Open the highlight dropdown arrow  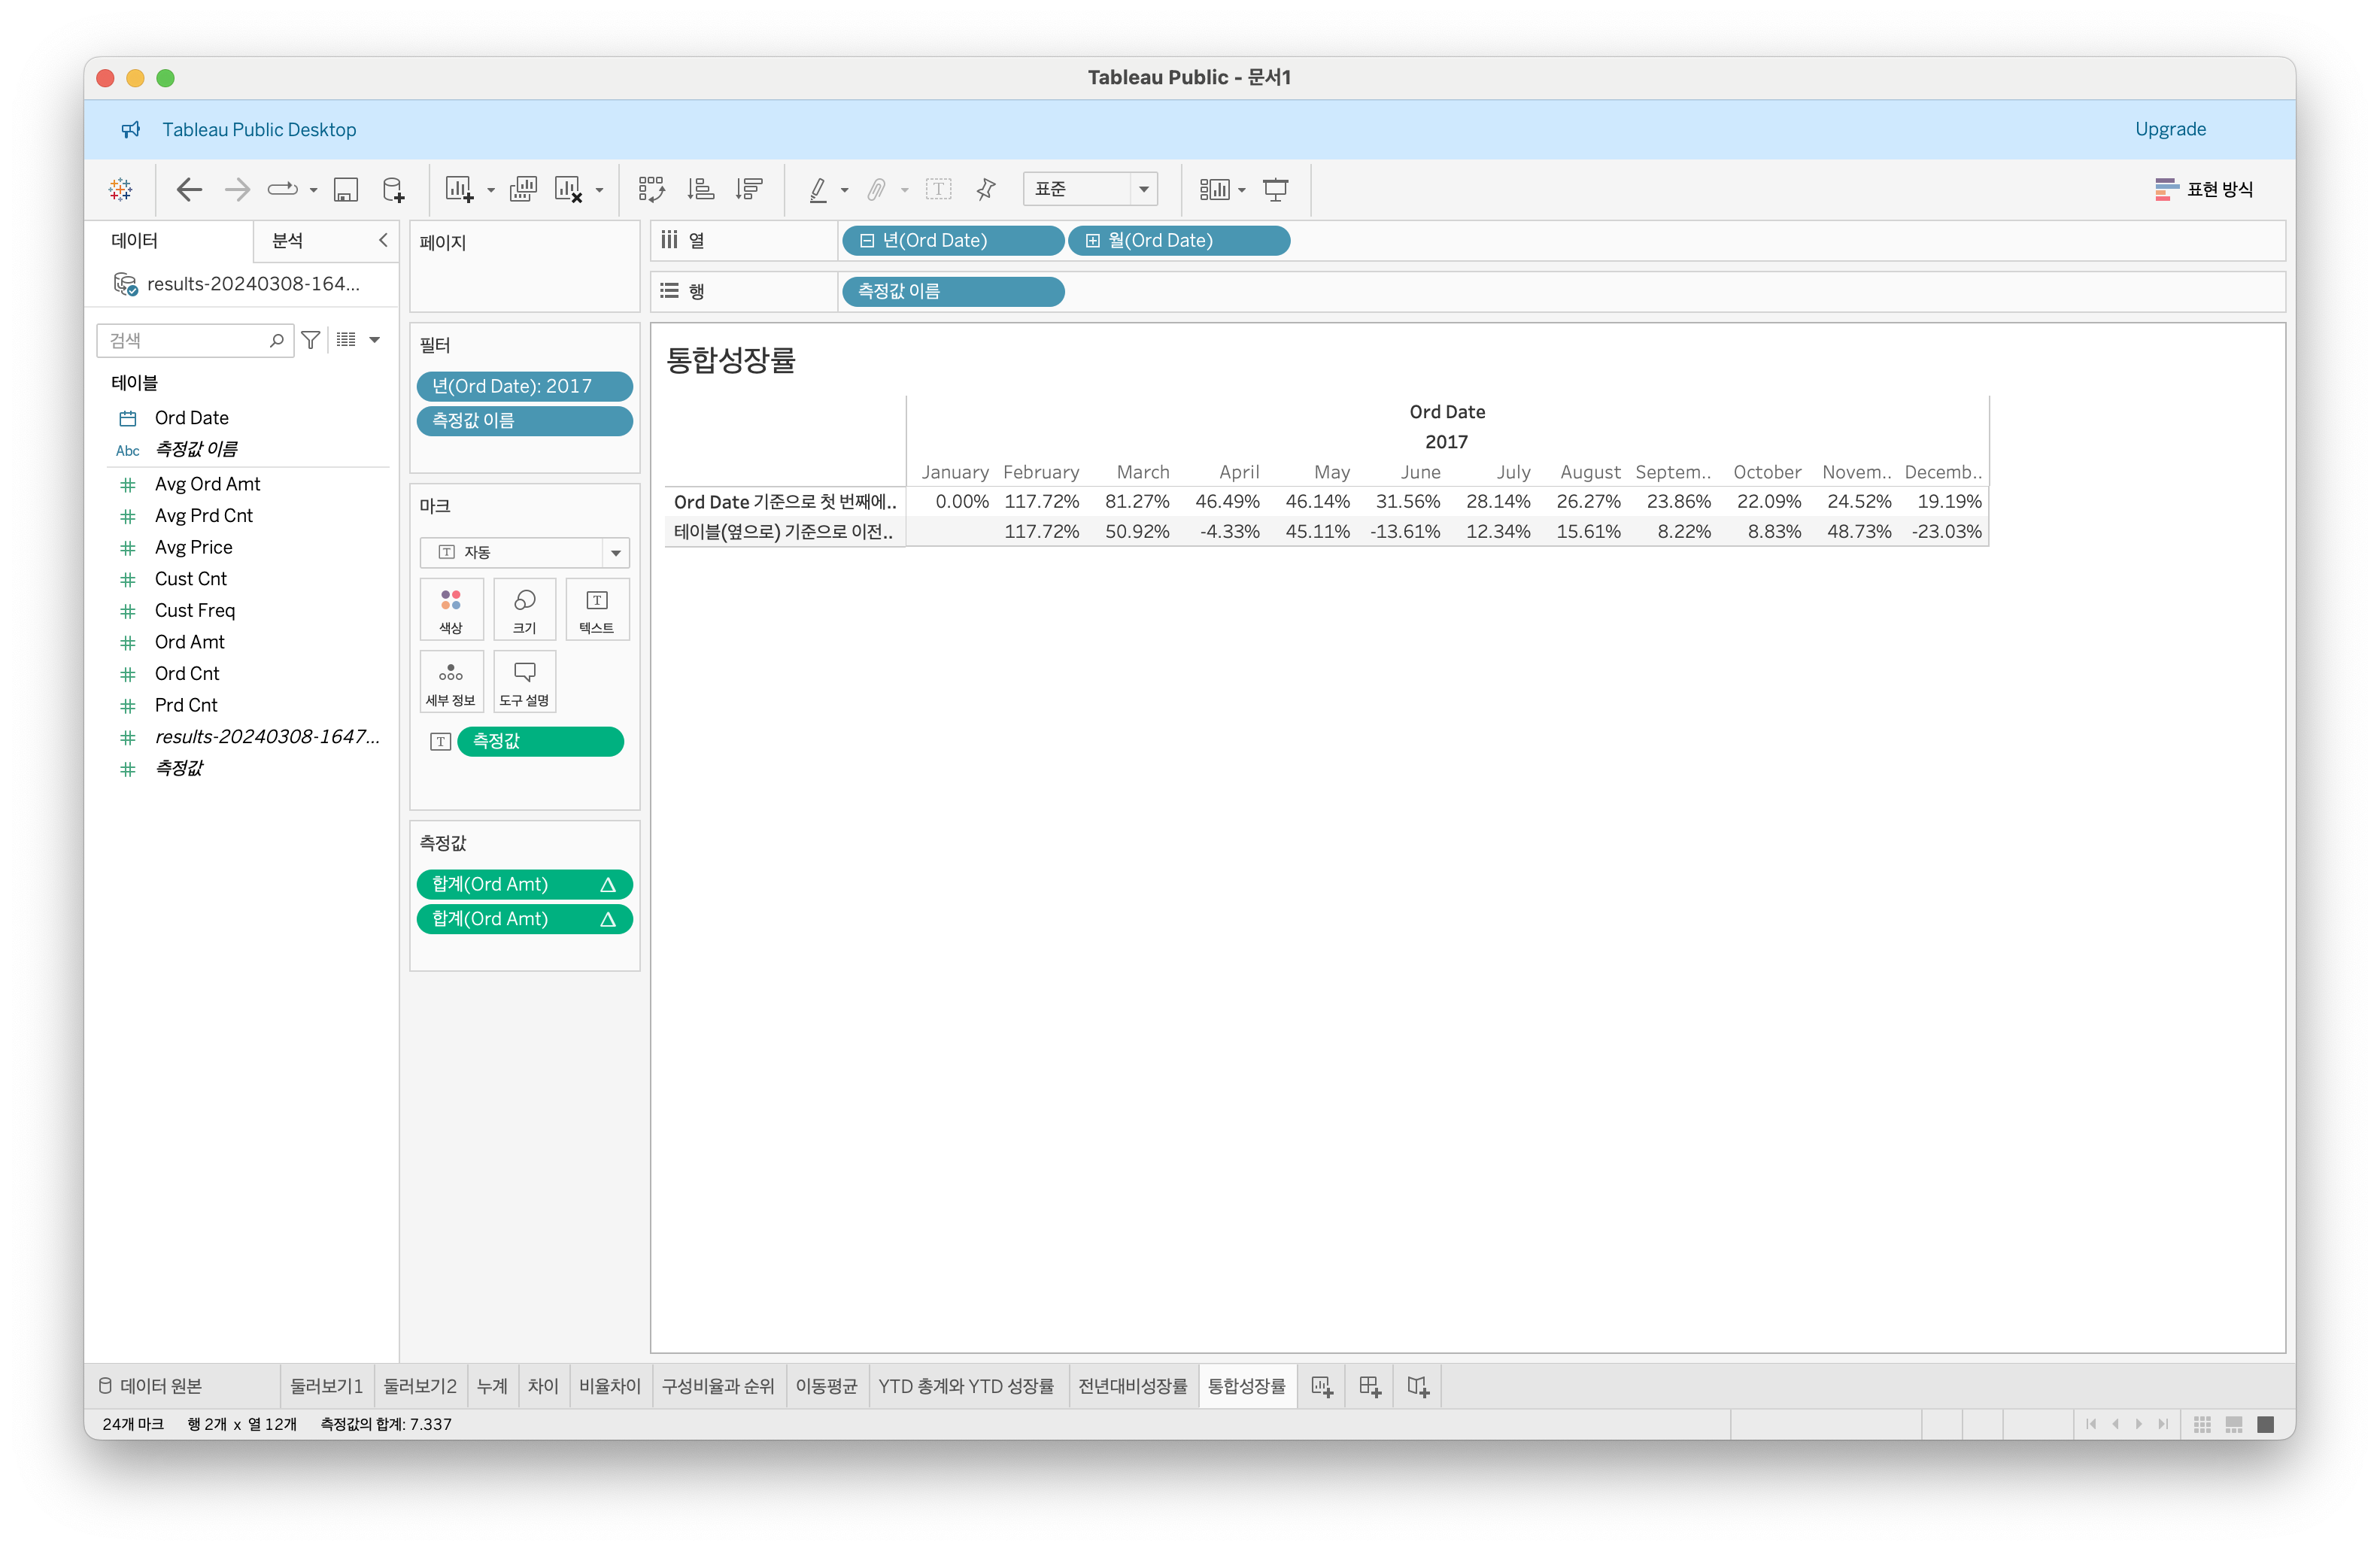point(845,190)
